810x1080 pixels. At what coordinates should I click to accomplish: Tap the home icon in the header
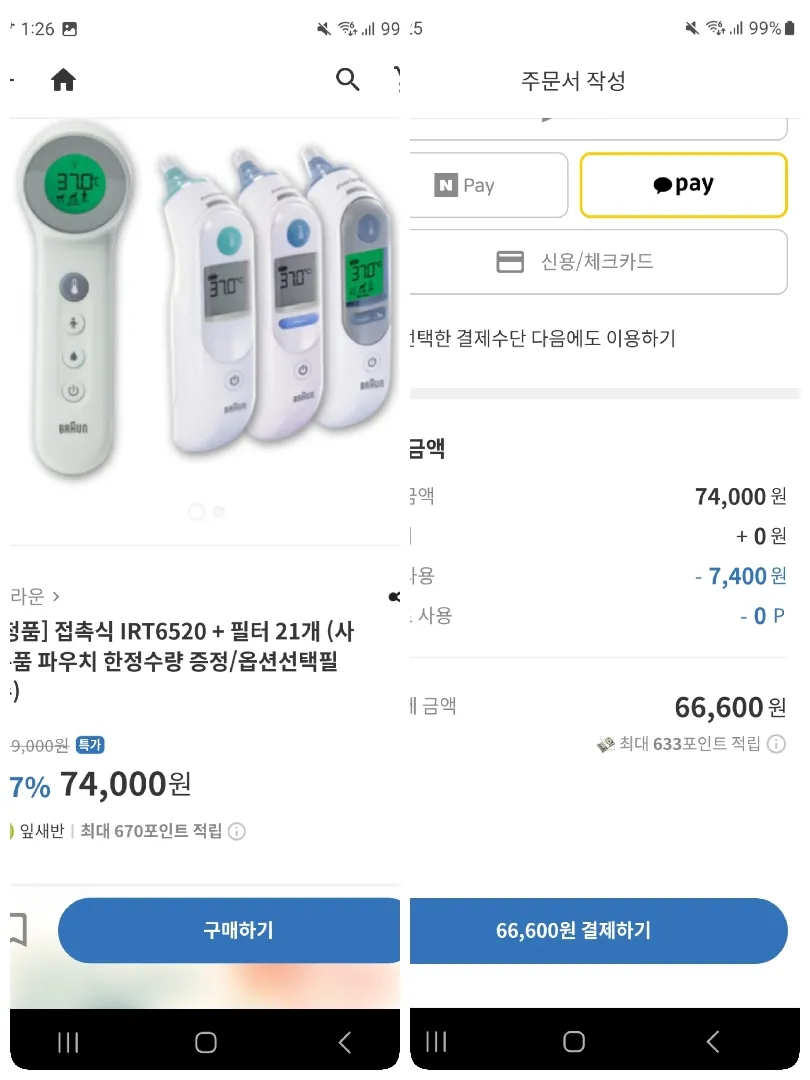point(63,80)
